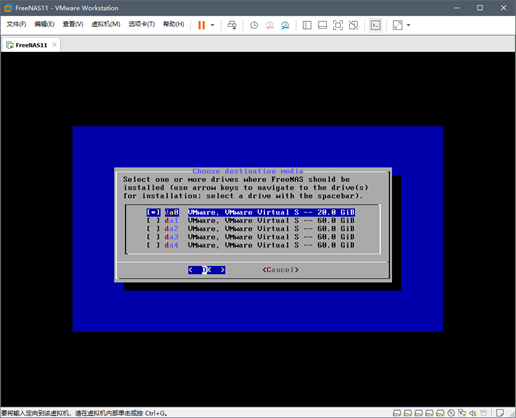Click the Cancel button in installer dialog
The width and height of the screenshot is (516, 418).
click(x=280, y=270)
